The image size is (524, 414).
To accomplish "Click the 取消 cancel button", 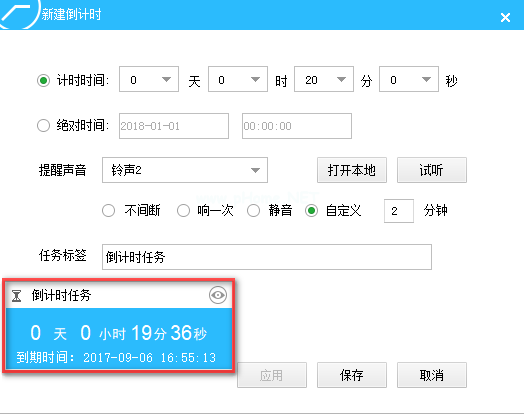I will pos(432,375).
